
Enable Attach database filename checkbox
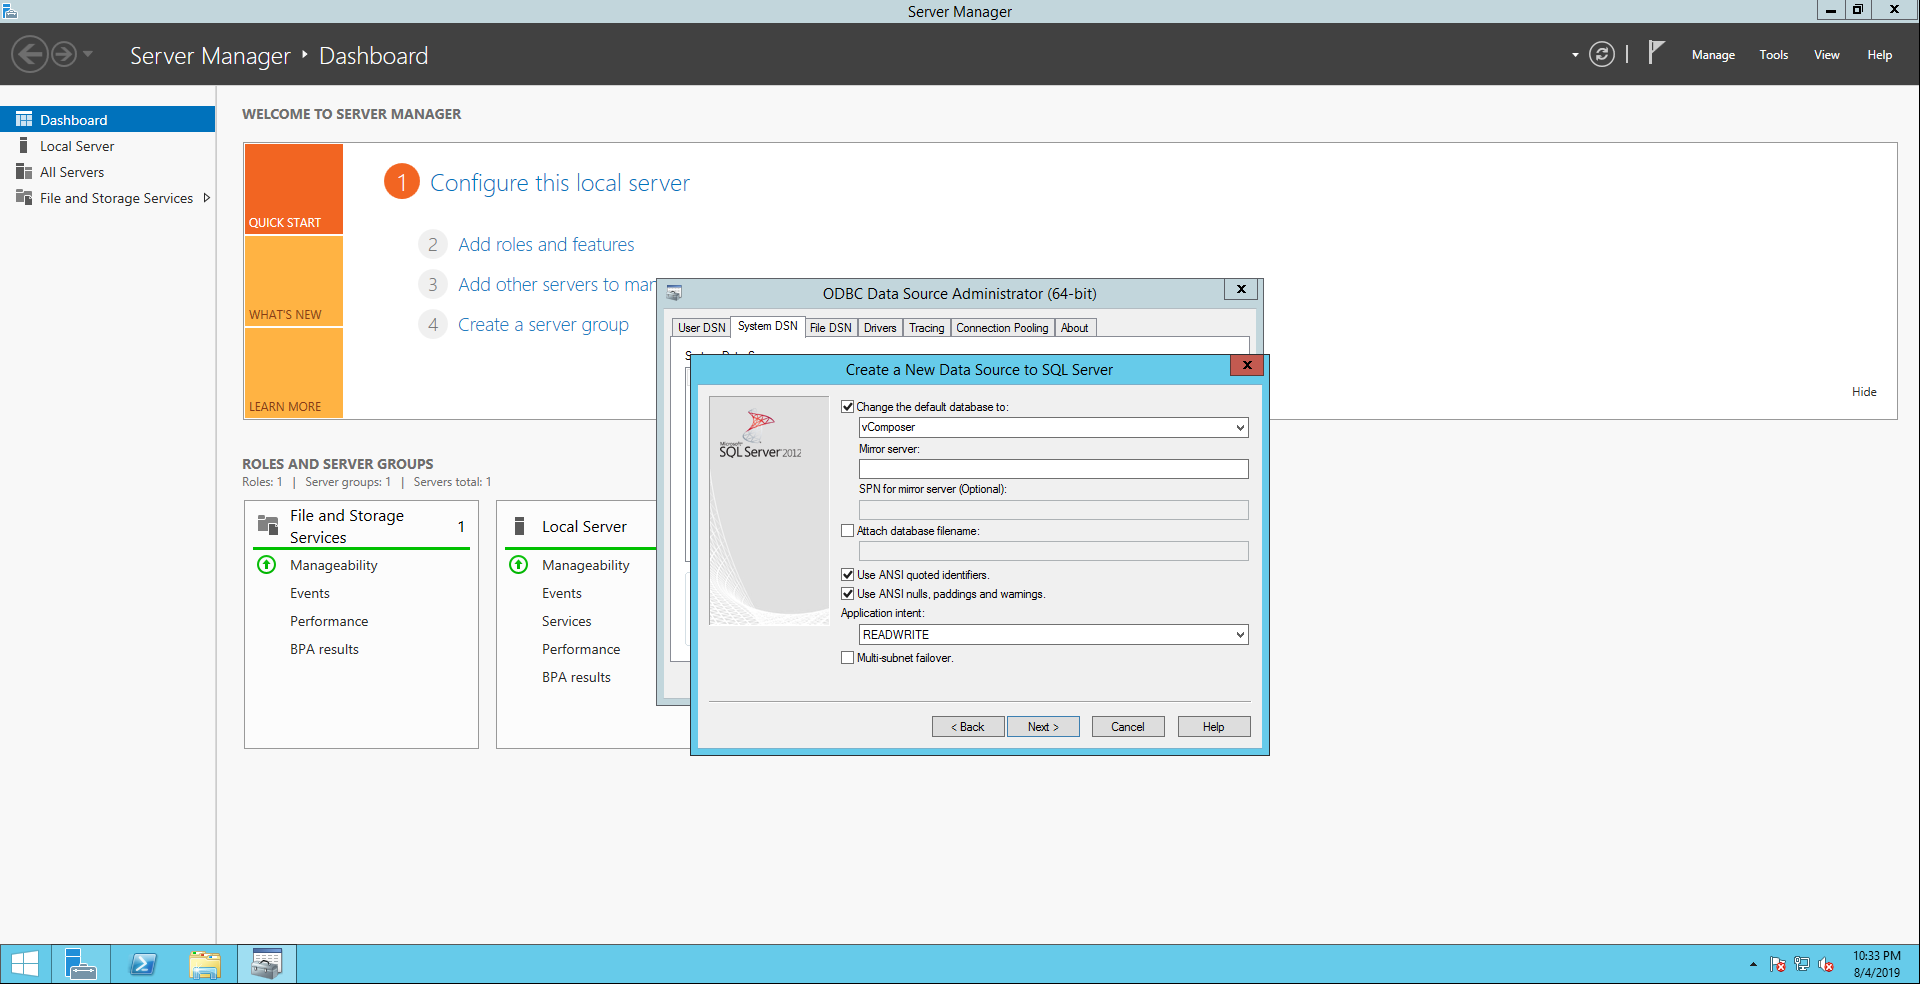[x=848, y=531]
